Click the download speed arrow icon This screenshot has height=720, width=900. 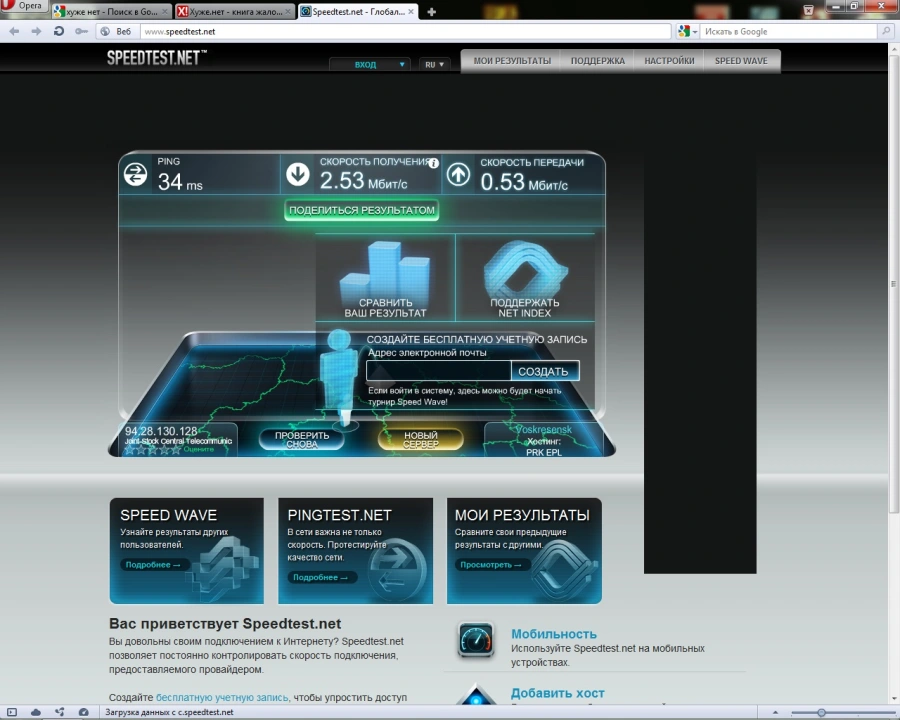(x=298, y=174)
